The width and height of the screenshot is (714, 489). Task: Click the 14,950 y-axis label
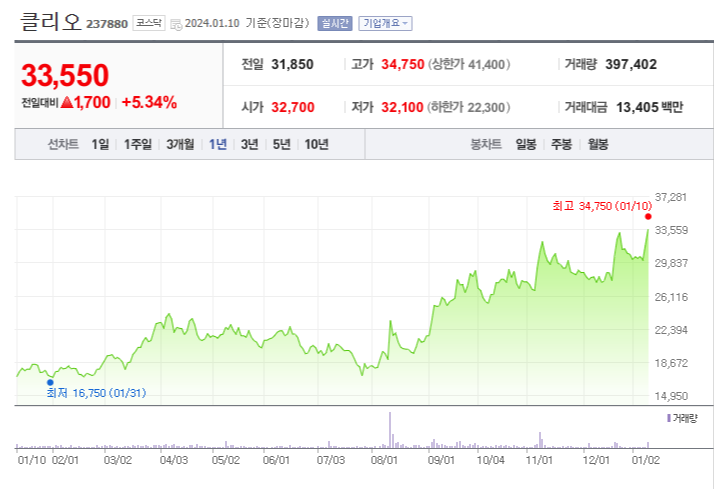tap(671, 396)
